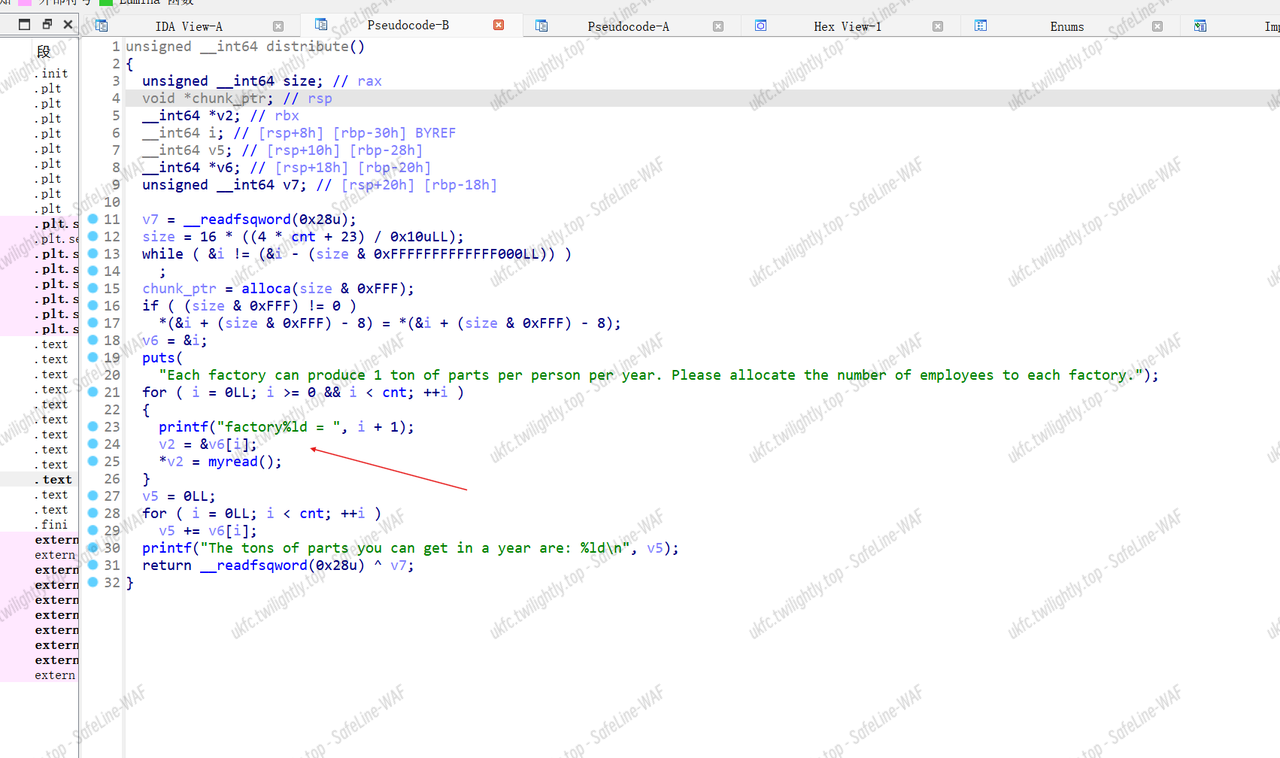Close the Hex View-1 tab
Image resolution: width=1280 pixels, height=758 pixels.
(937, 27)
